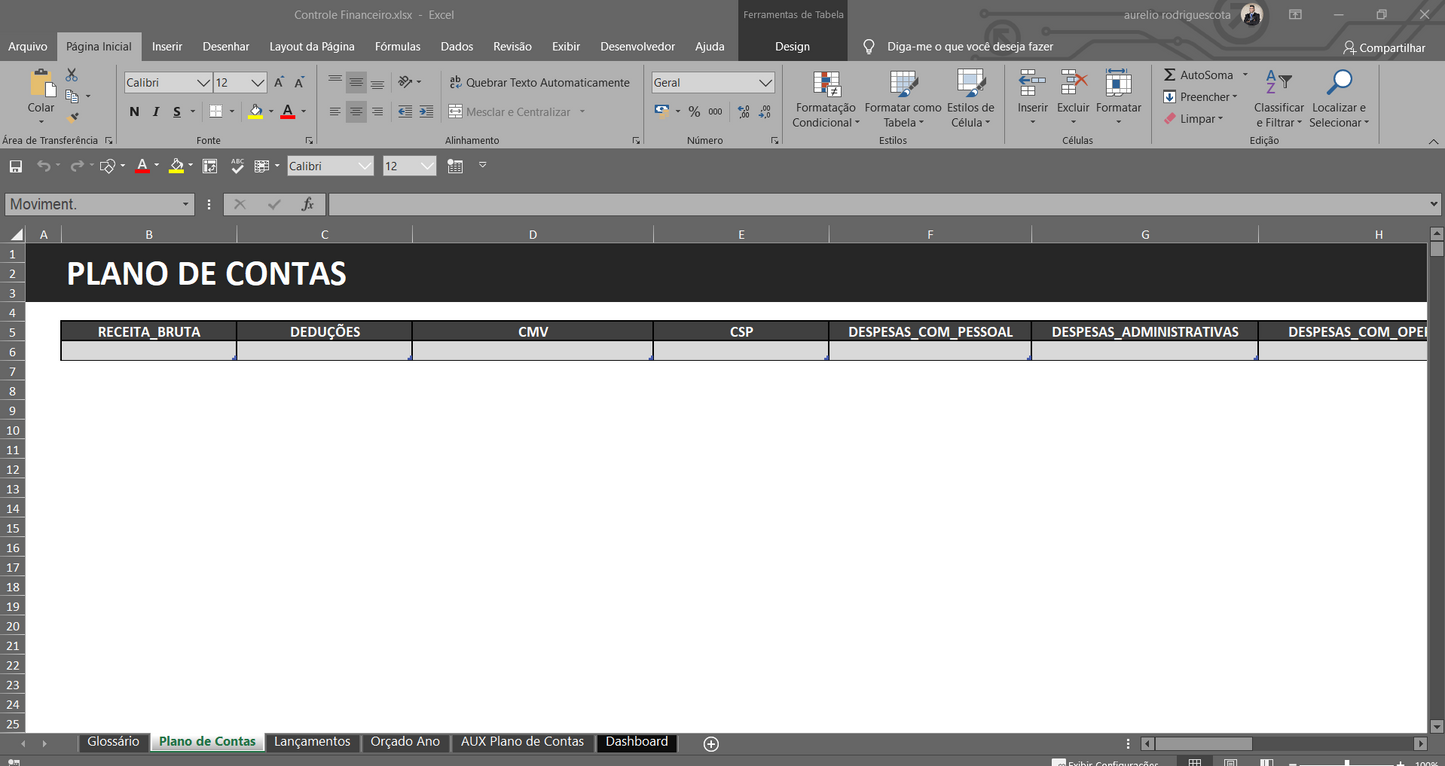The height and width of the screenshot is (766, 1445).
Task: Switch to the Fórmulas ribbon tab
Action: (397, 46)
